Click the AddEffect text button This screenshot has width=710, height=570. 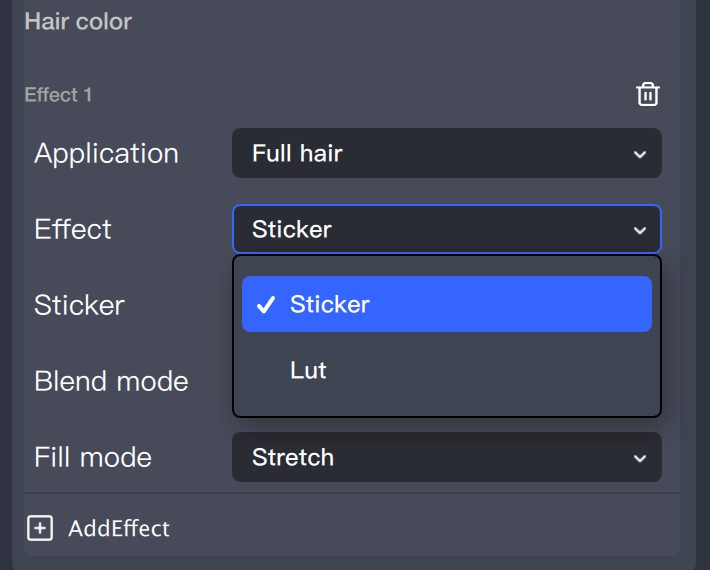point(119,529)
